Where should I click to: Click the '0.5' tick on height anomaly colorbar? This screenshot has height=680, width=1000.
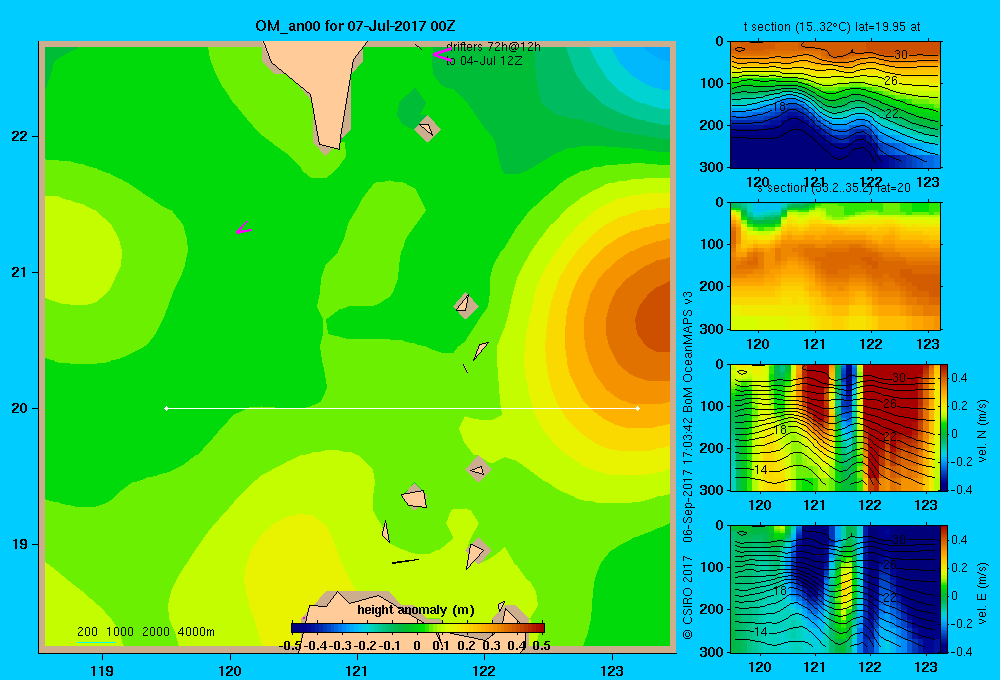(541, 646)
